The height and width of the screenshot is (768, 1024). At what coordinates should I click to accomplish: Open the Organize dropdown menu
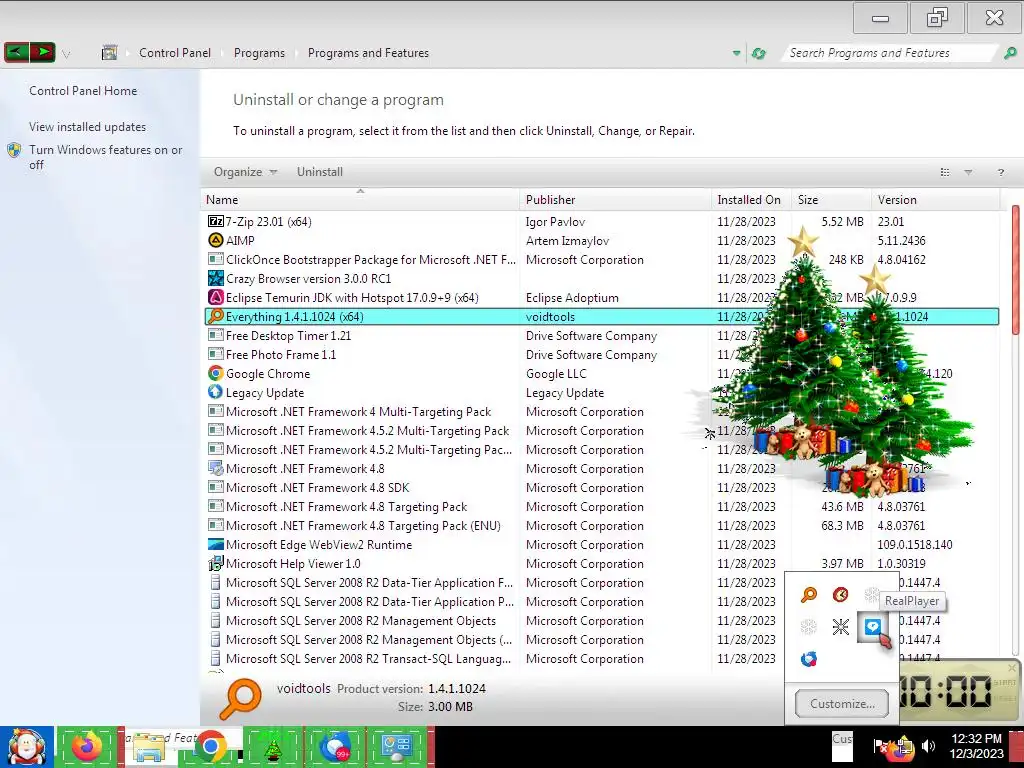point(246,172)
